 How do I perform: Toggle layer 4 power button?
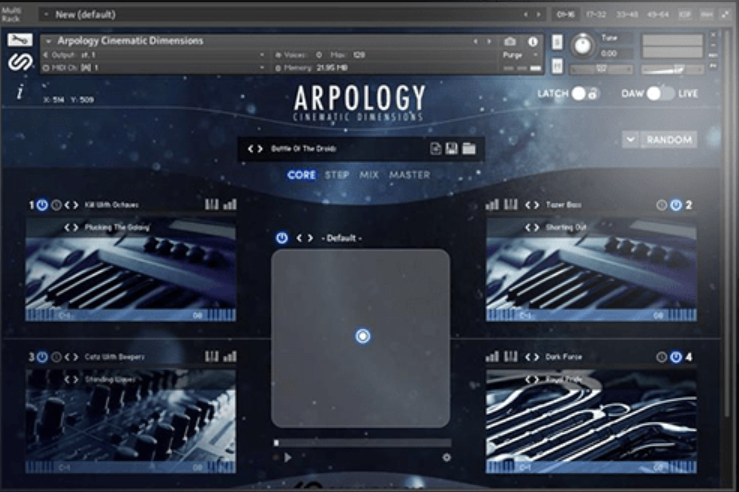pos(676,357)
